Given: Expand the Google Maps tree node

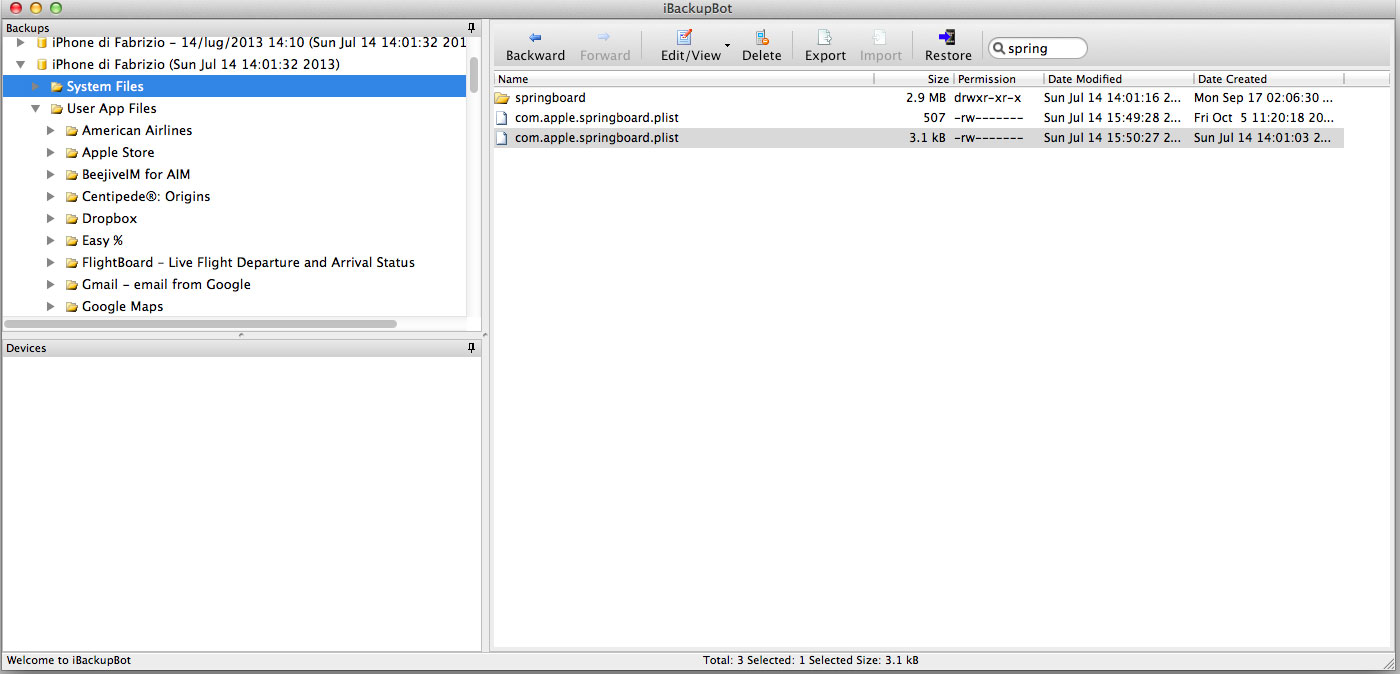Looking at the screenshot, I should click(51, 306).
